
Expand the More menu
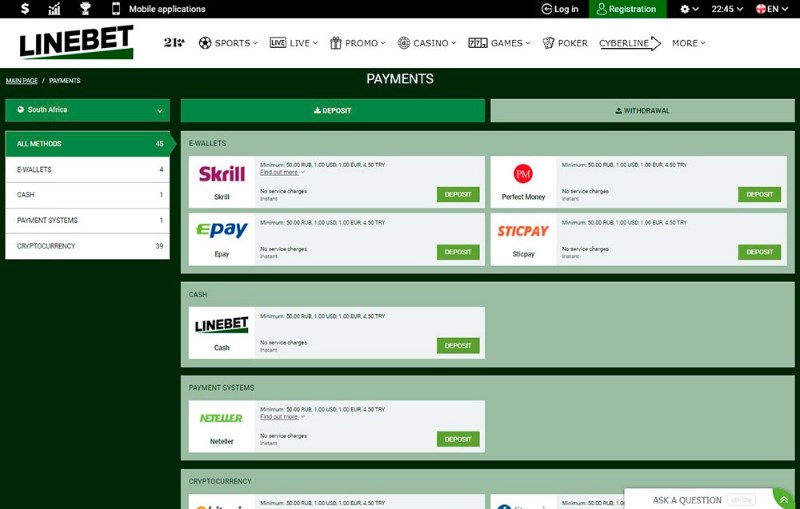688,43
